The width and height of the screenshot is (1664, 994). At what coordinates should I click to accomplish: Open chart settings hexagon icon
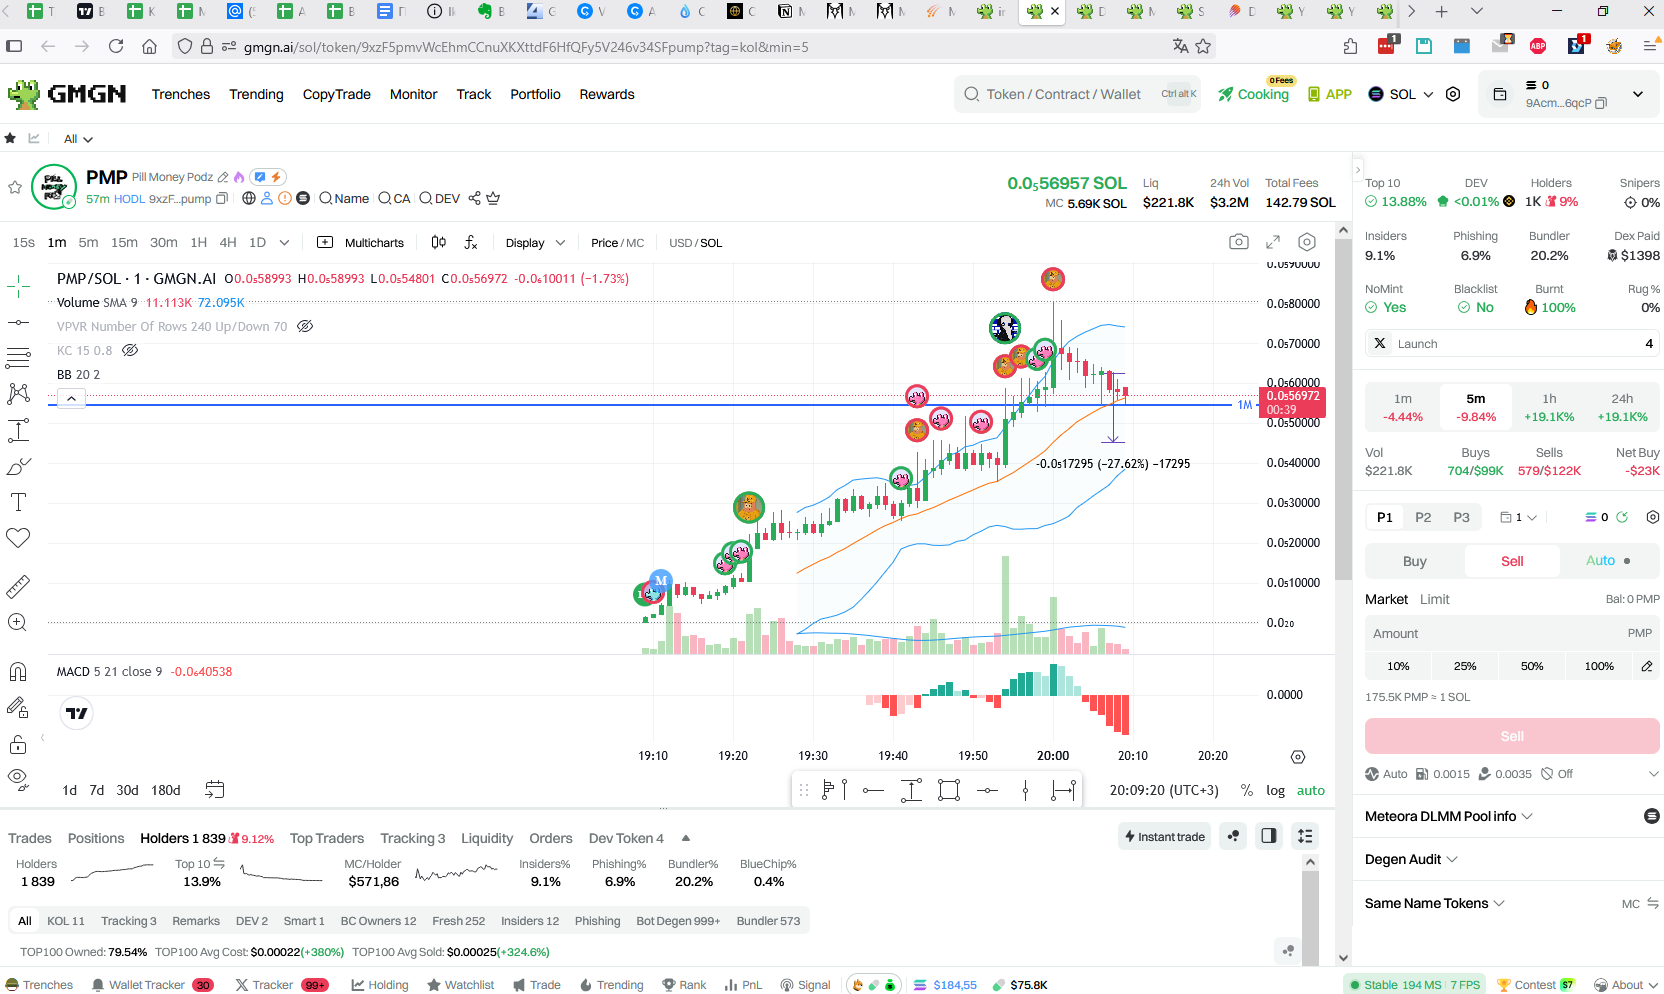pos(1307,242)
